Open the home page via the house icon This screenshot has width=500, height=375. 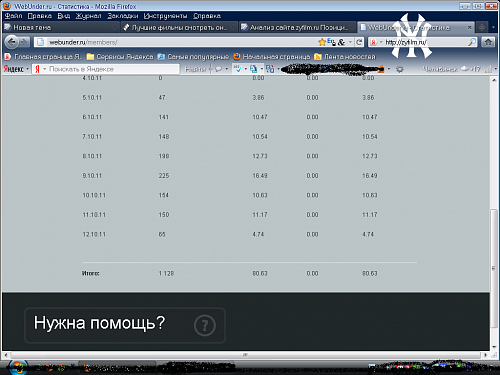(x=488, y=42)
